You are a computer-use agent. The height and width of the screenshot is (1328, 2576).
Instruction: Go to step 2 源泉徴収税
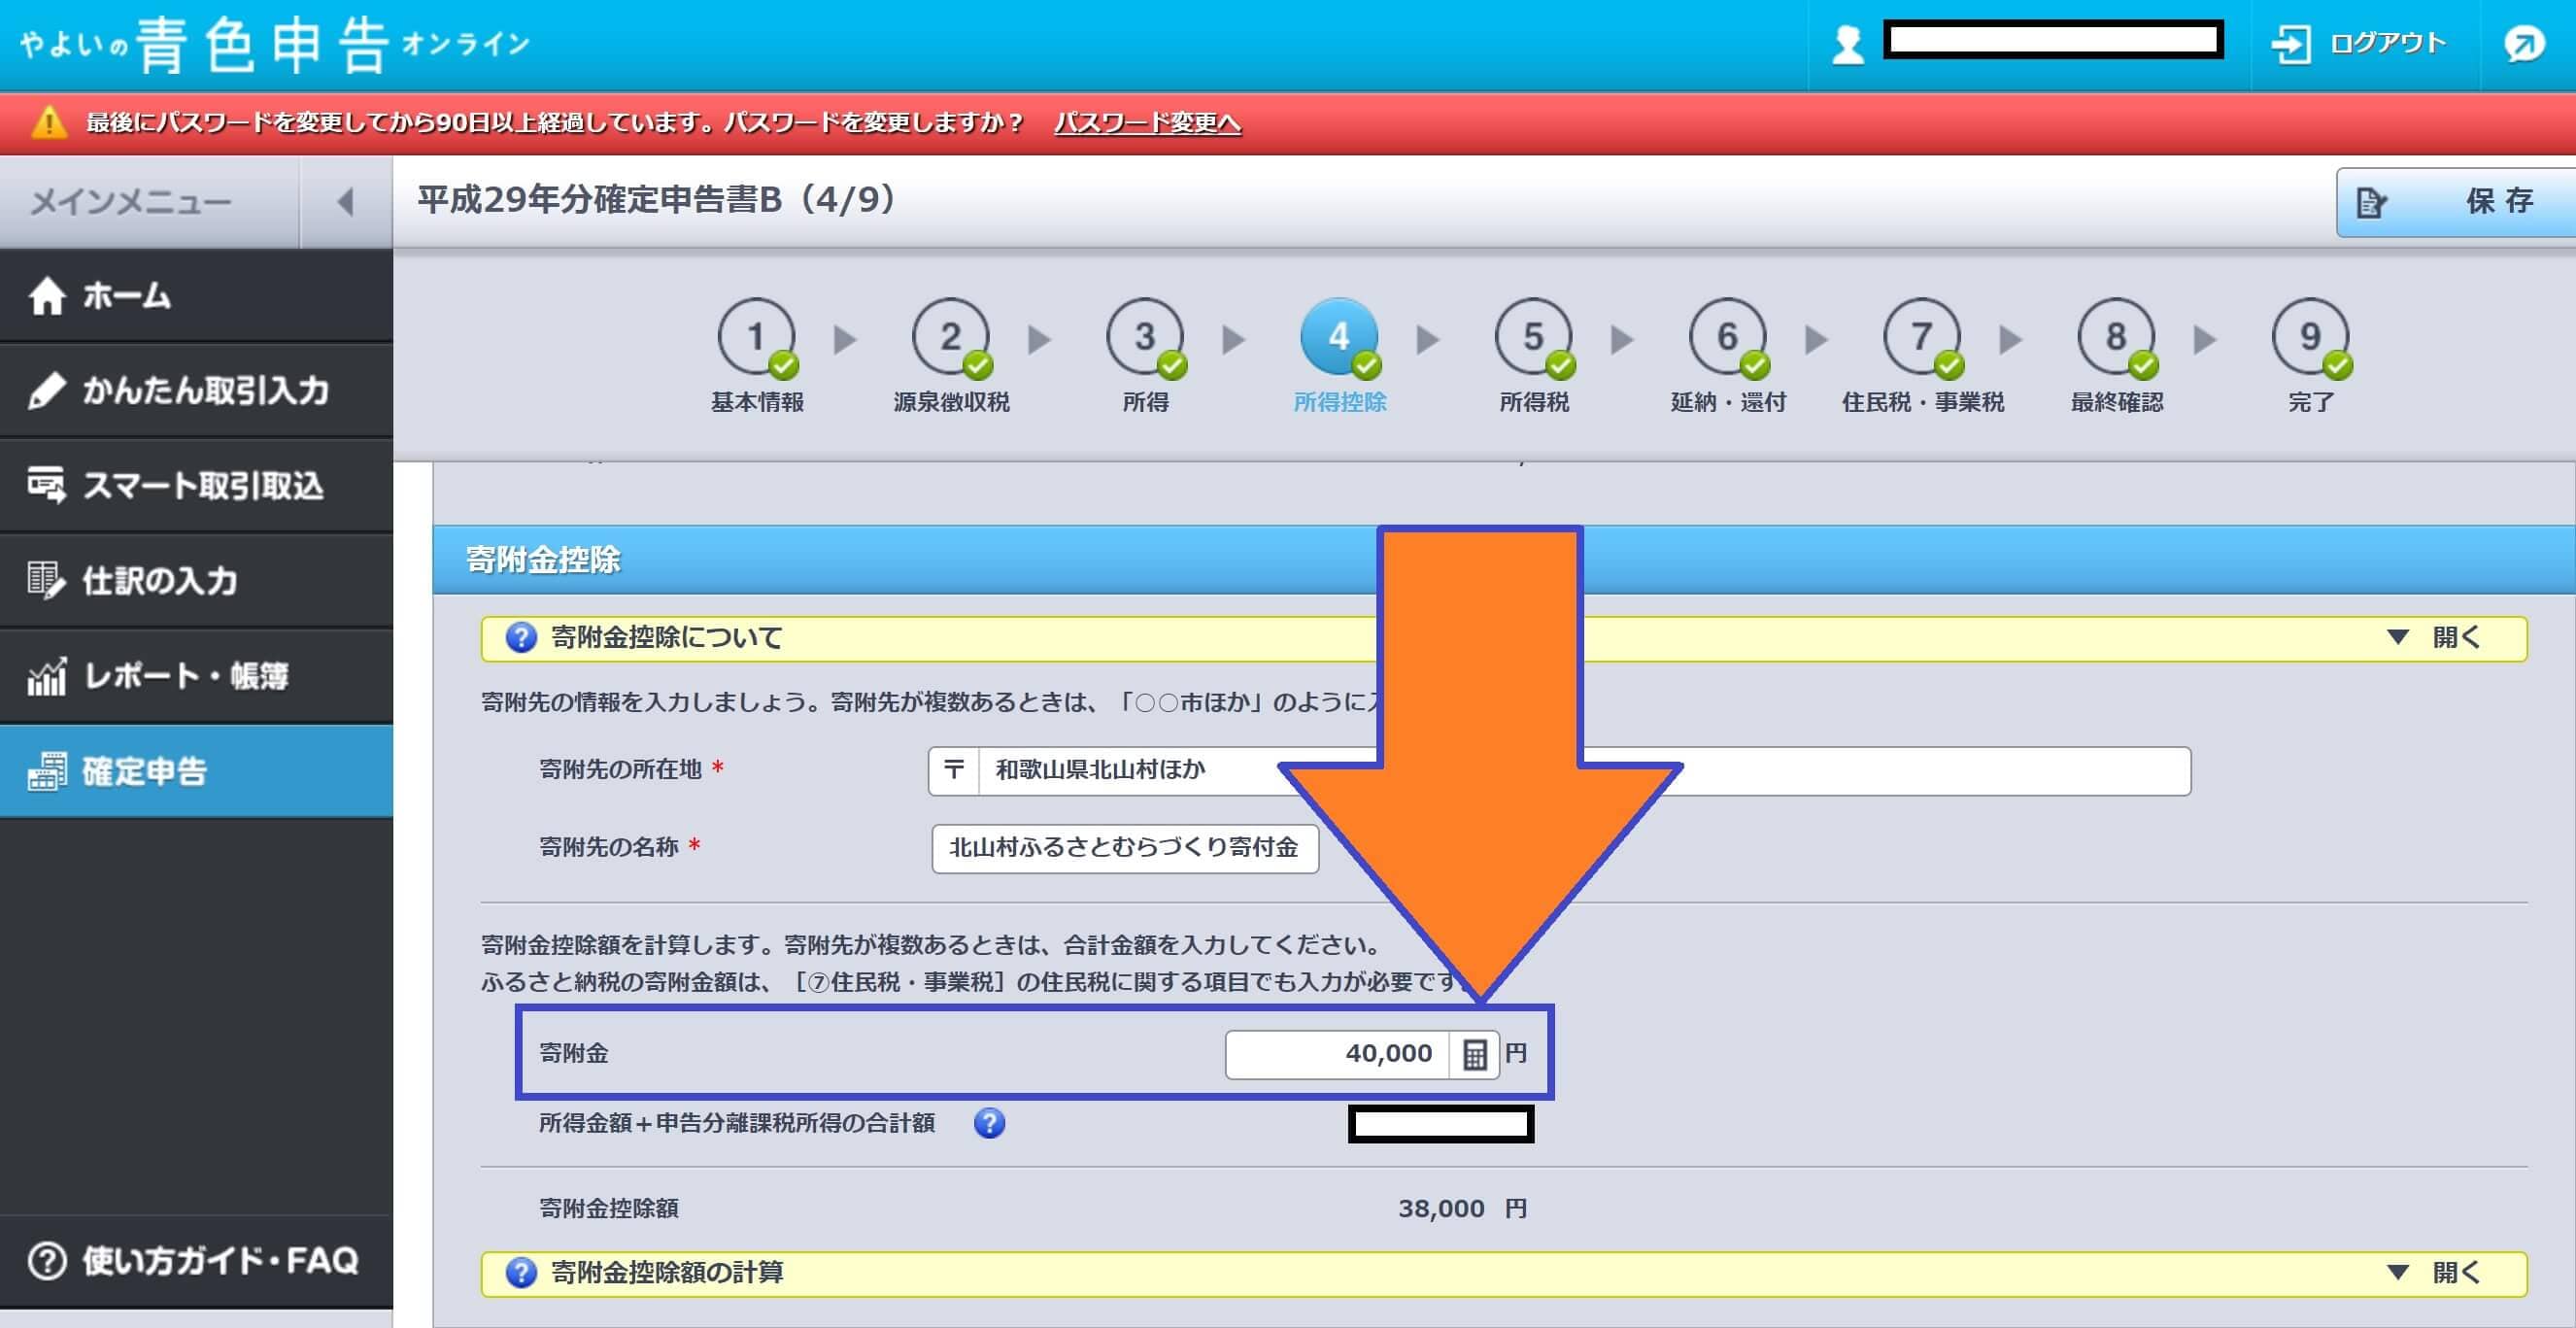tap(951, 356)
